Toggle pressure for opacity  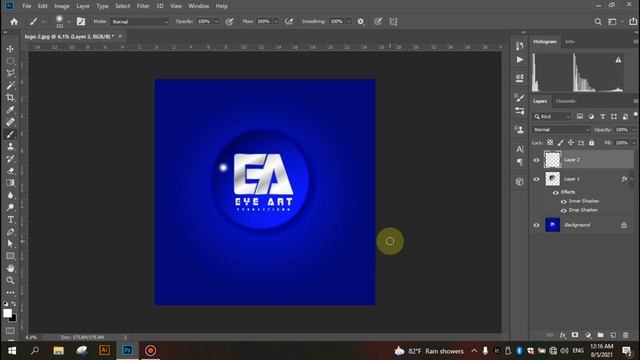[230, 22]
